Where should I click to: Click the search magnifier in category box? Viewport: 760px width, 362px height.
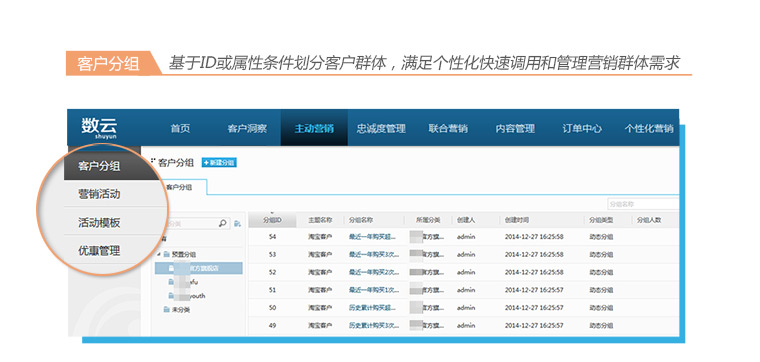(x=222, y=223)
